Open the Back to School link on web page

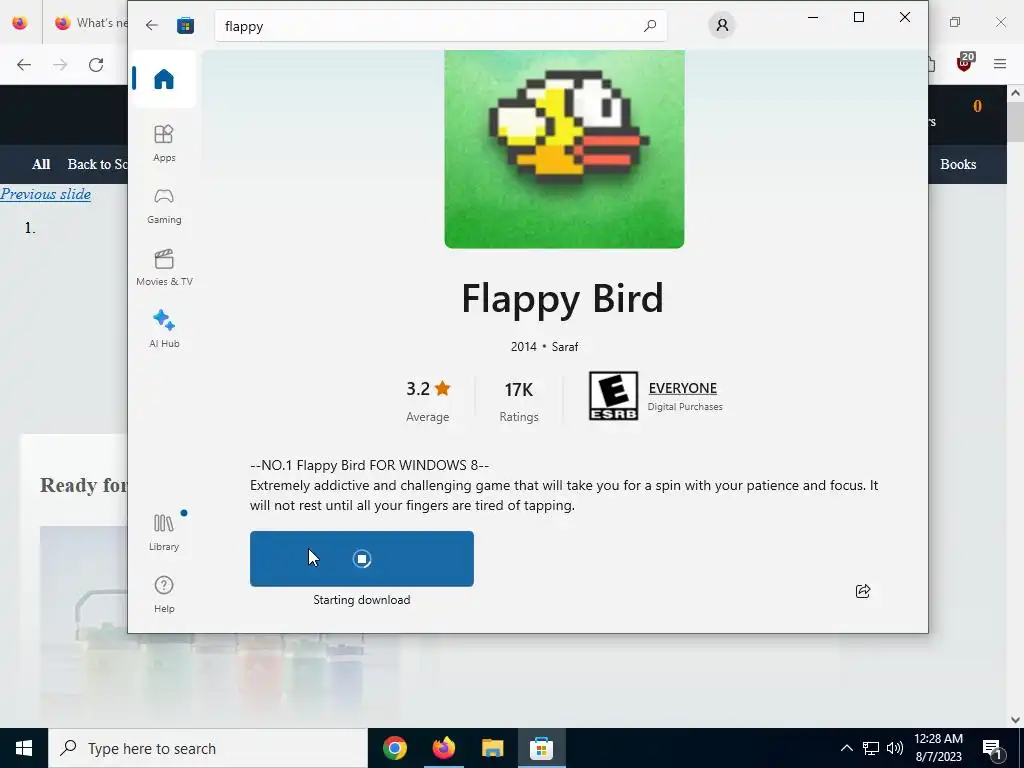click(97, 165)
